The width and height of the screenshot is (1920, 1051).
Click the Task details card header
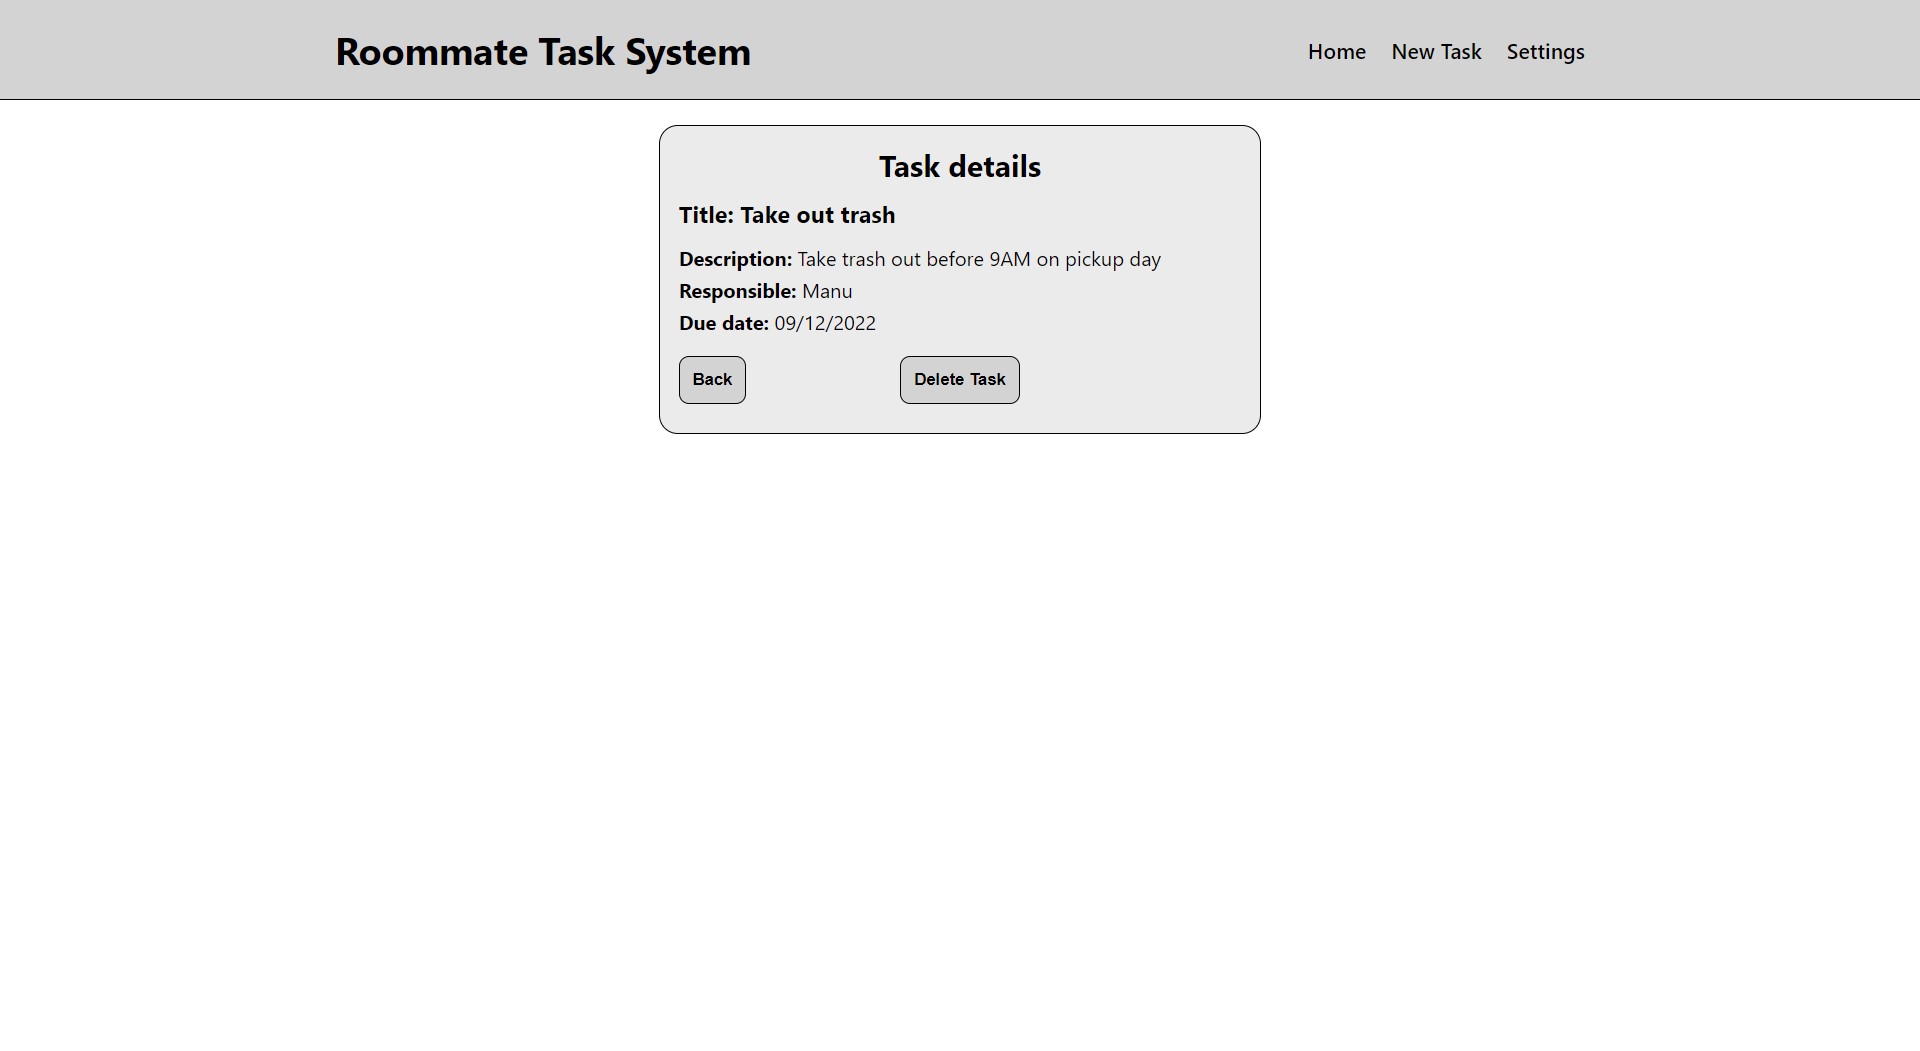tap(959, 167)
